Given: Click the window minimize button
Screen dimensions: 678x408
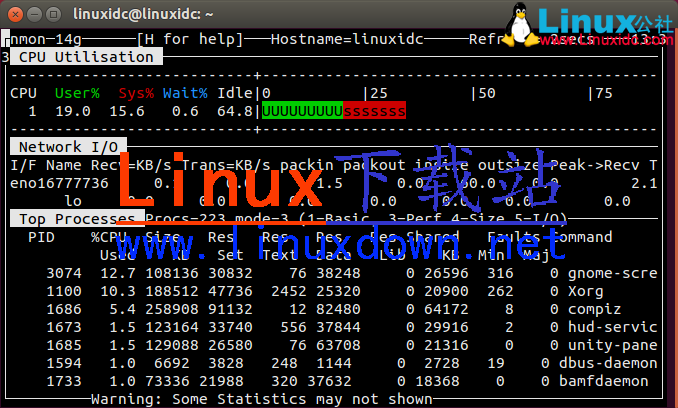Looking at the screenshot, I should point(35,15).
